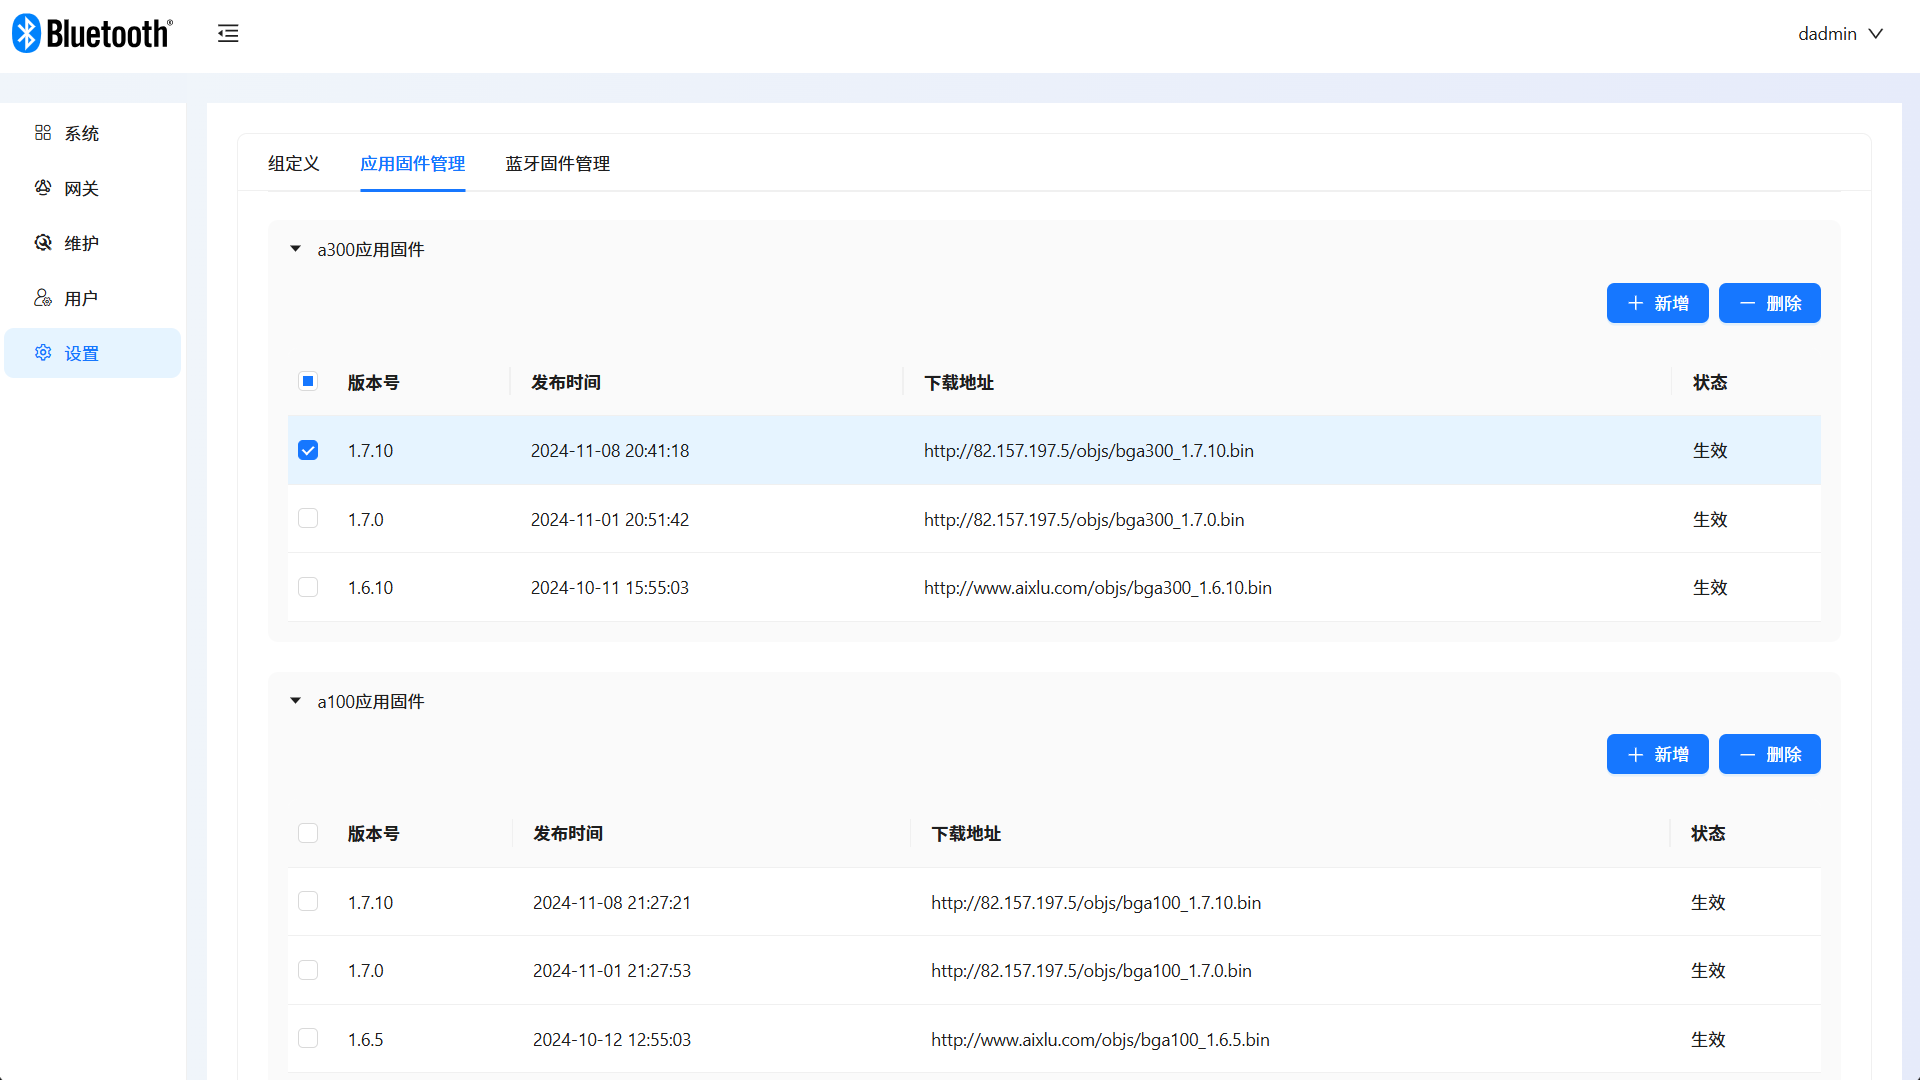Screen dimensions: 1920x1080
Task: Open 网关 gateway sidebar icon
Action: click(43, 188)
